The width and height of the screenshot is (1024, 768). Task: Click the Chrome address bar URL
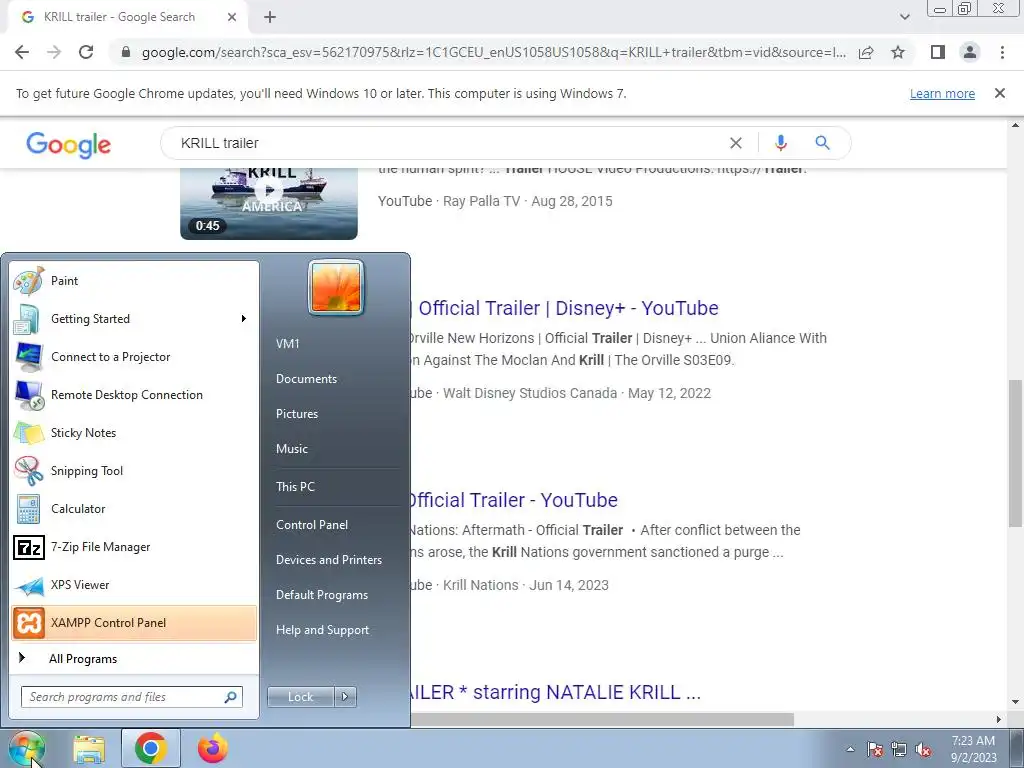click(x=493, y=52)
